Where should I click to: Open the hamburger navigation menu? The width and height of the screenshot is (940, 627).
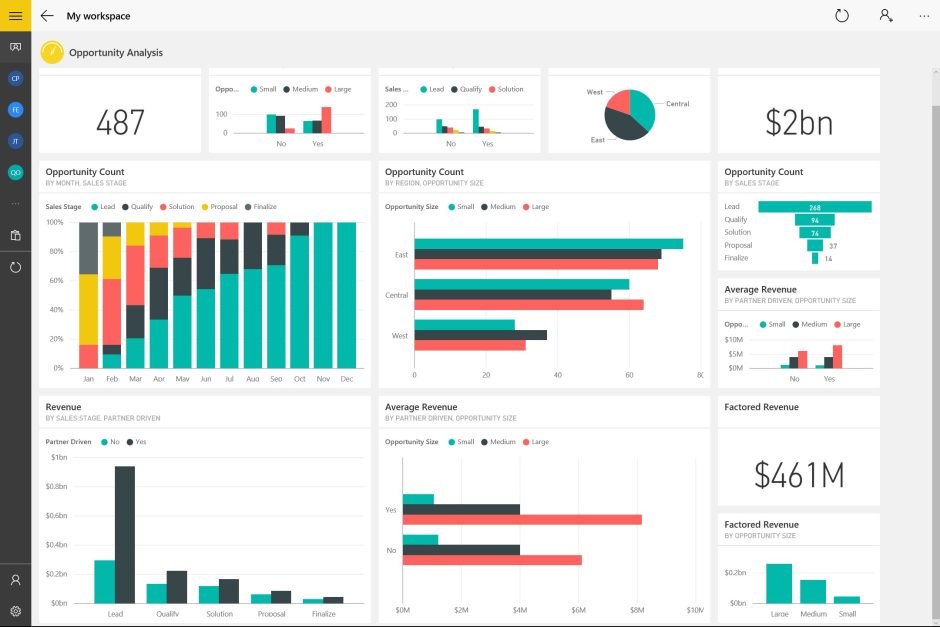click(15, 15)
